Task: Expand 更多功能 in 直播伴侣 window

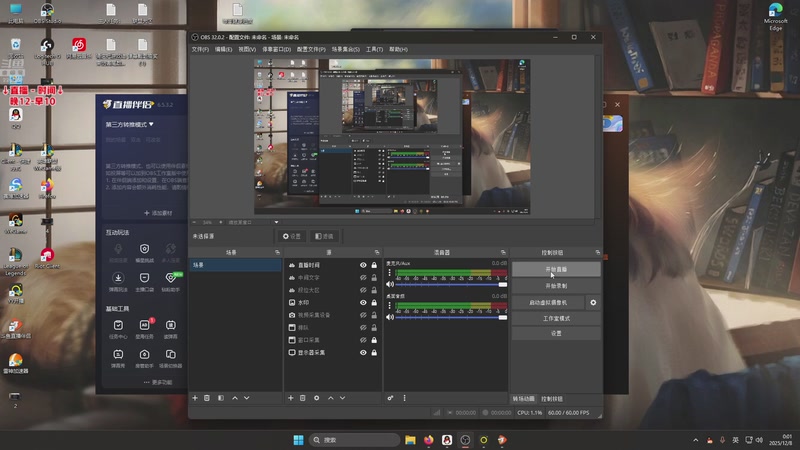Action: point(158,382)
